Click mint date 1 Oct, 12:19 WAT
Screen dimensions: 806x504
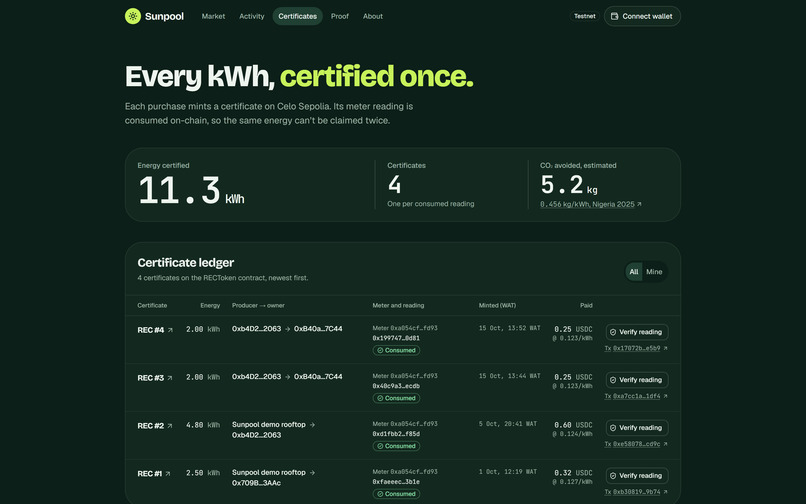[x=508, y=472]
